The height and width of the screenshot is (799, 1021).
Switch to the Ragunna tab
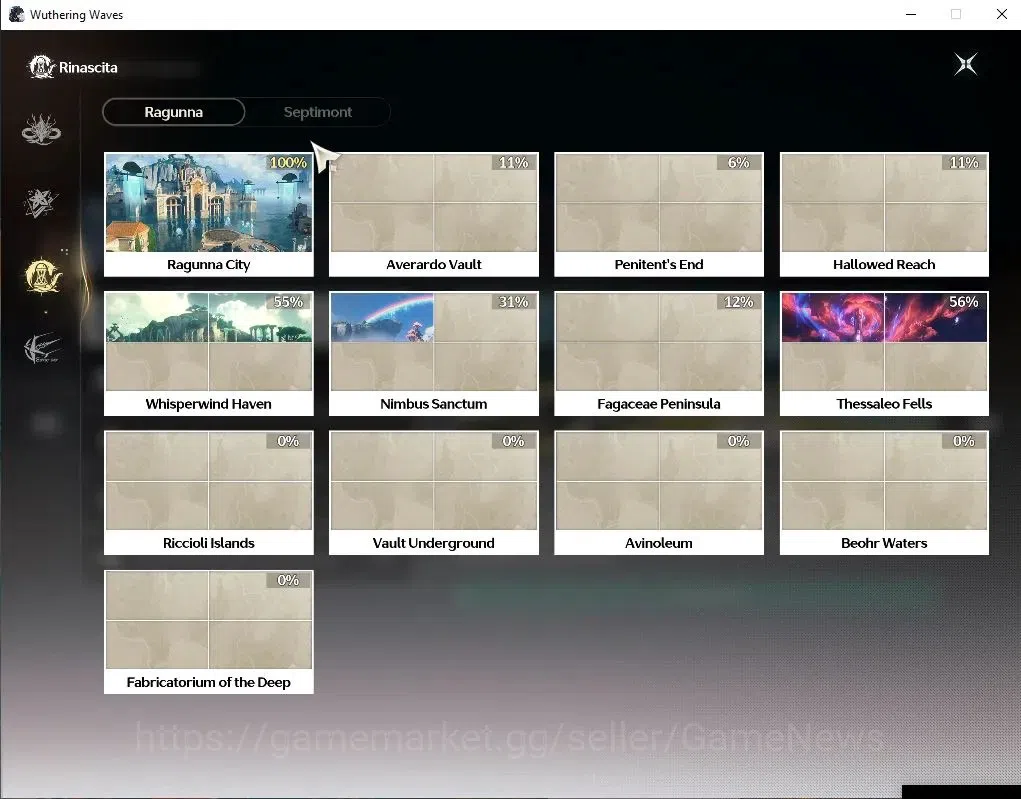click(x=173, y=112)
